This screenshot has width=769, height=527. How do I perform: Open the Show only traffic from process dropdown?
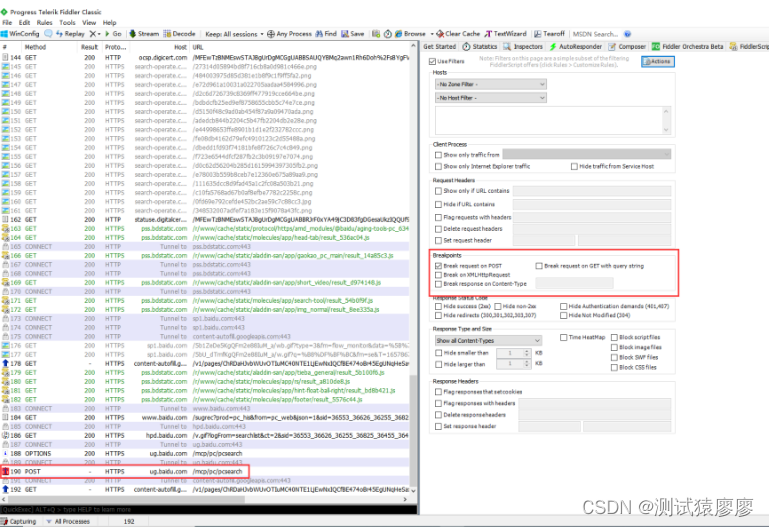[587, 154]
